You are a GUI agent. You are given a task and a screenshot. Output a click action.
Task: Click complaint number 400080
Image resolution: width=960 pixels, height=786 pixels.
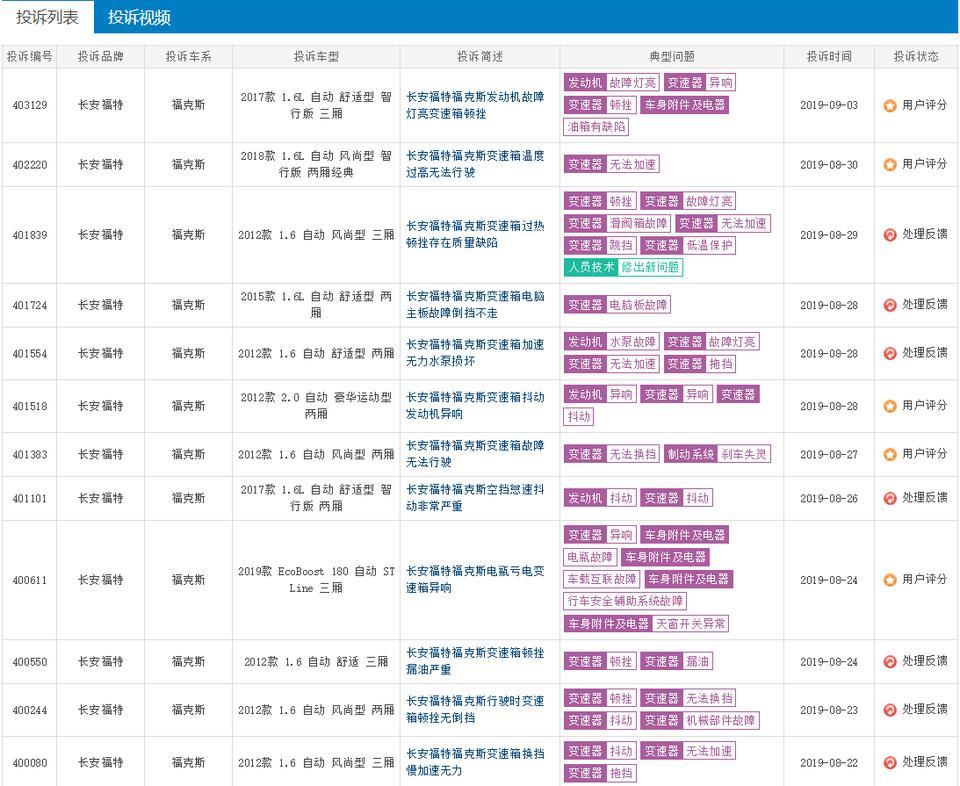click(29, 763)
